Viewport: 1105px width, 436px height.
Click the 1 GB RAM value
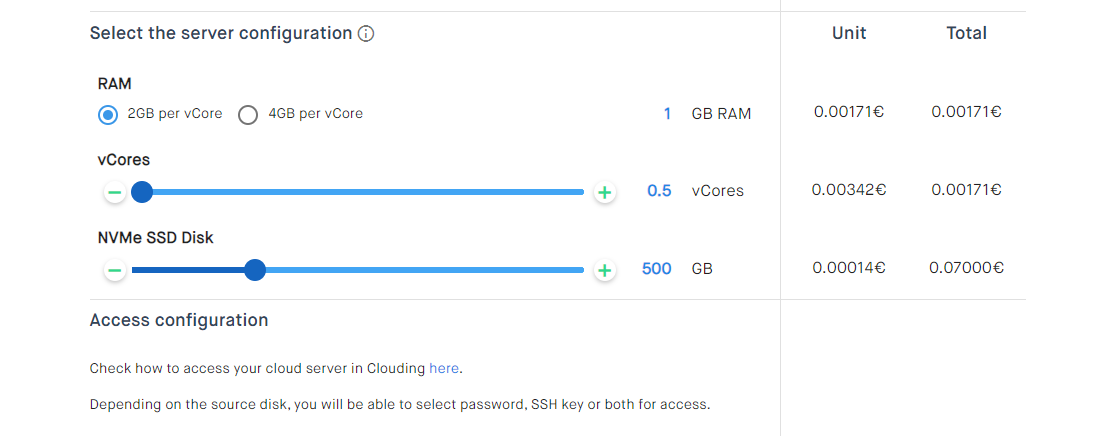click(667, 113)
